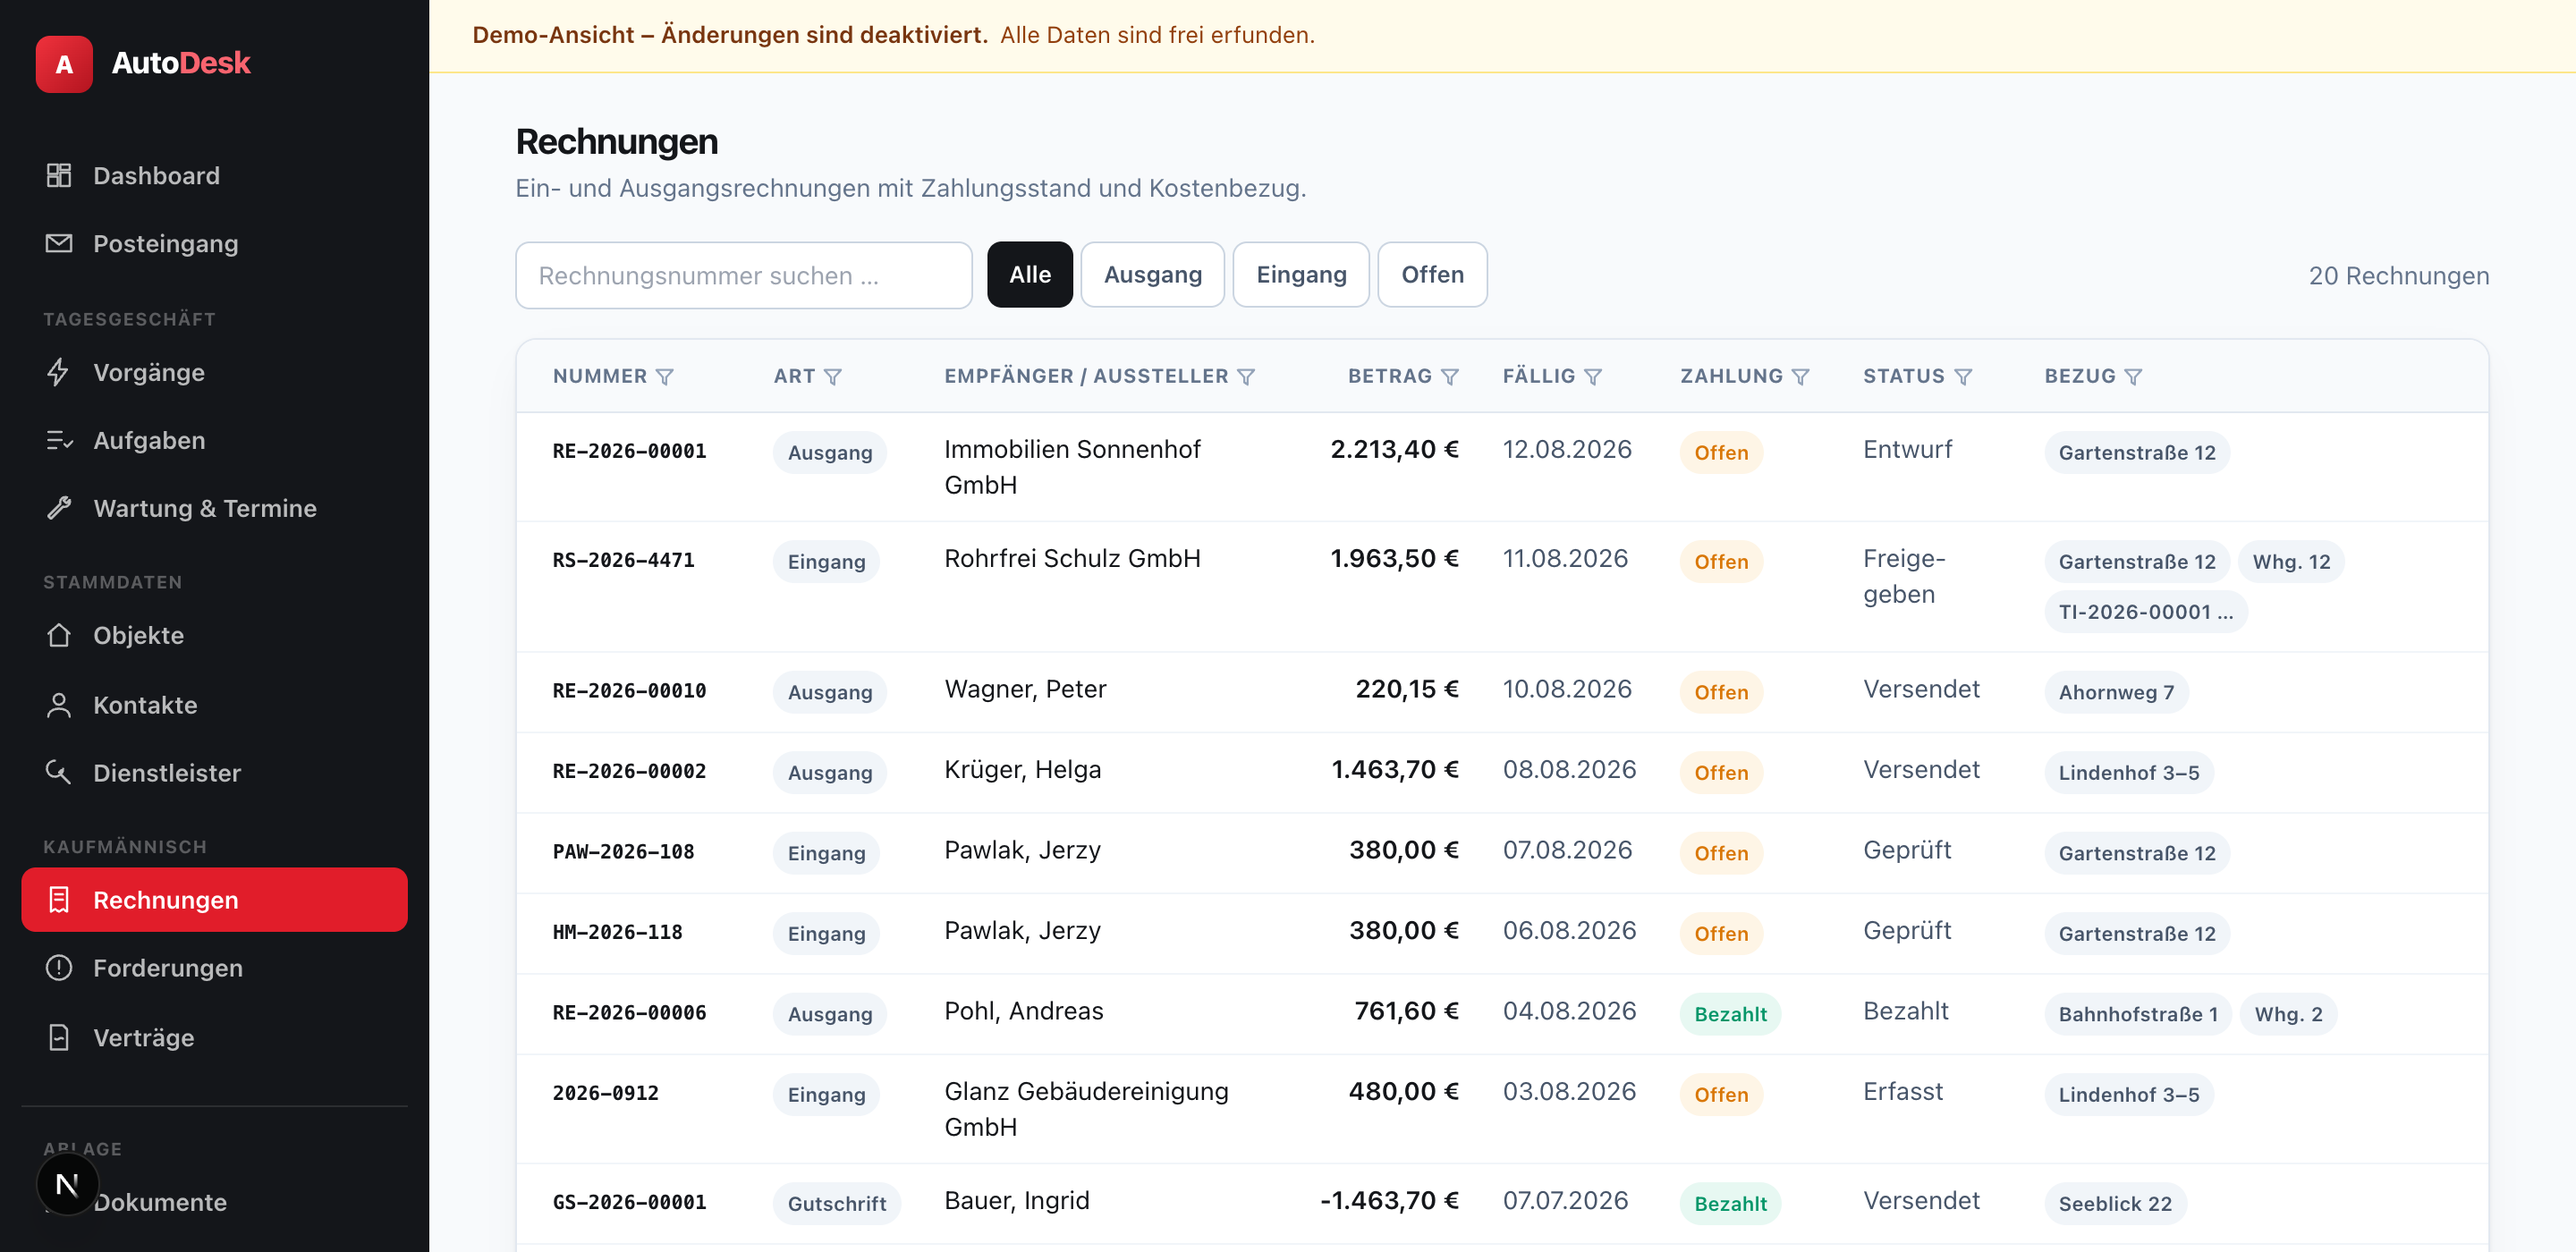Expand the Status column filter
The image size is (2576, 1252).
(x=1963, y=377)
